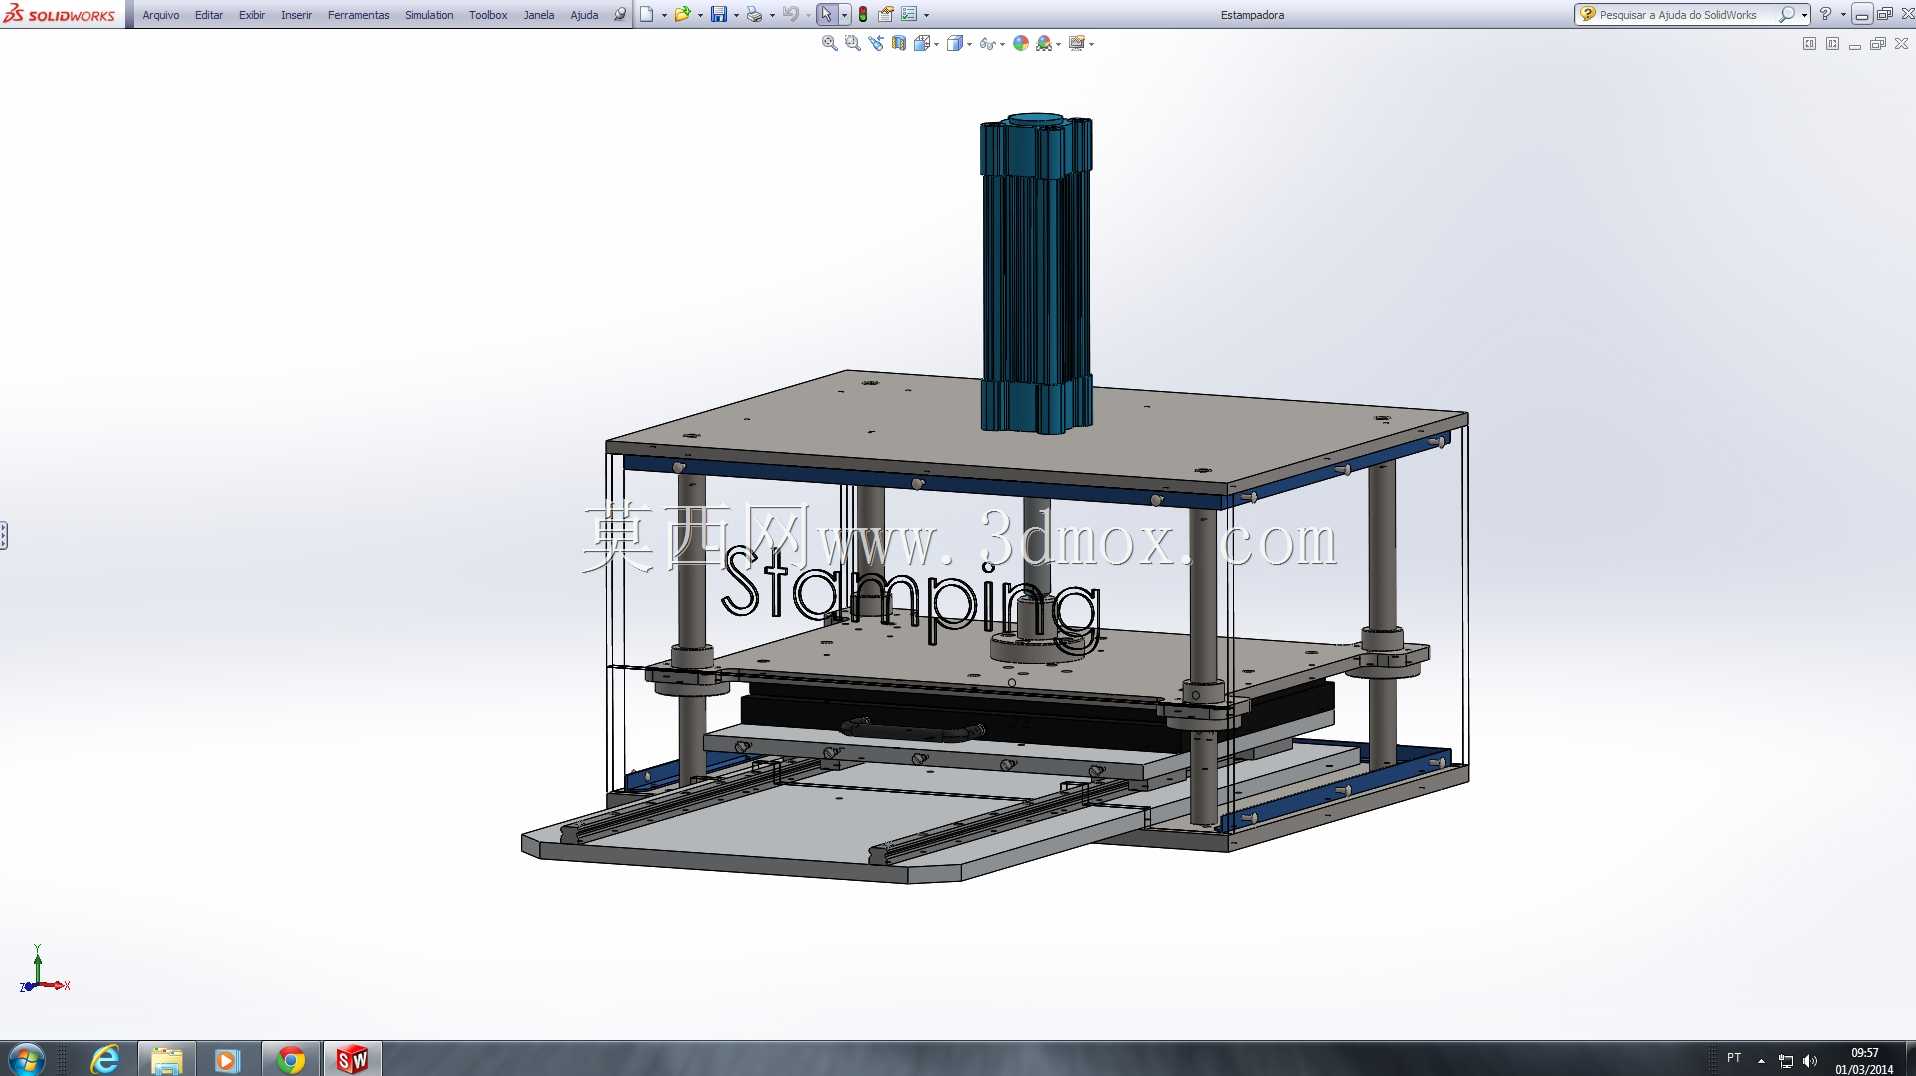Click the tile right panel icon
This screenshot has height=1076, width=1916.
point(1832,44)
